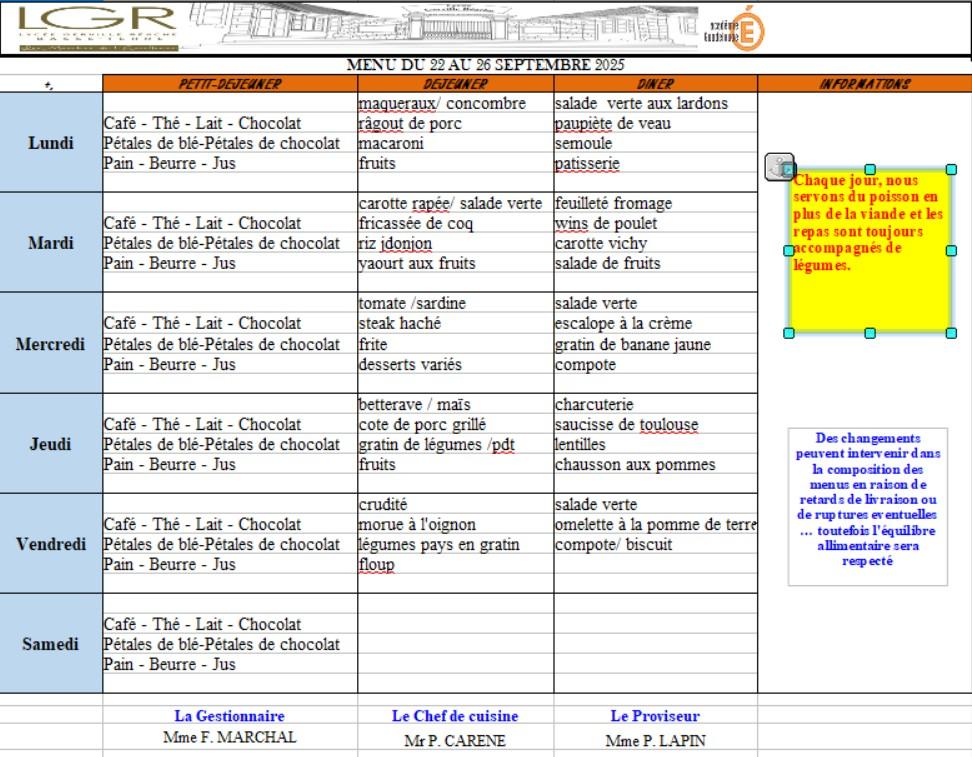
Task: Select the DINER column header cell
Action: [x=655, y=84]
